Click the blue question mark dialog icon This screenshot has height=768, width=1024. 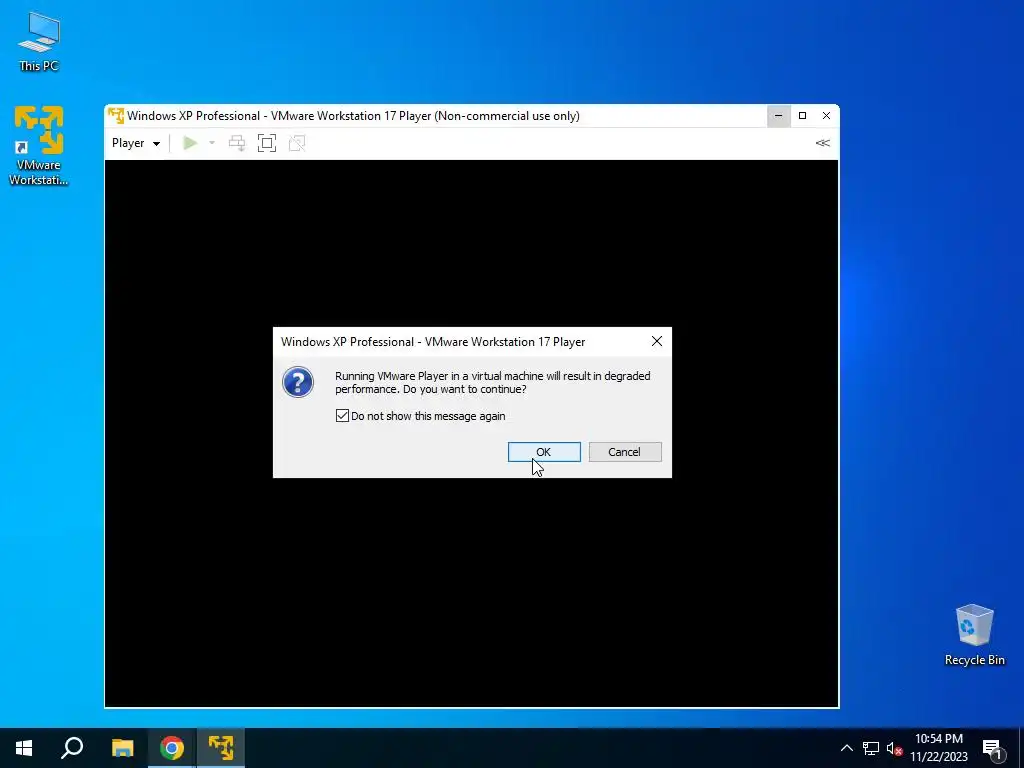click(x=298, y=382)
